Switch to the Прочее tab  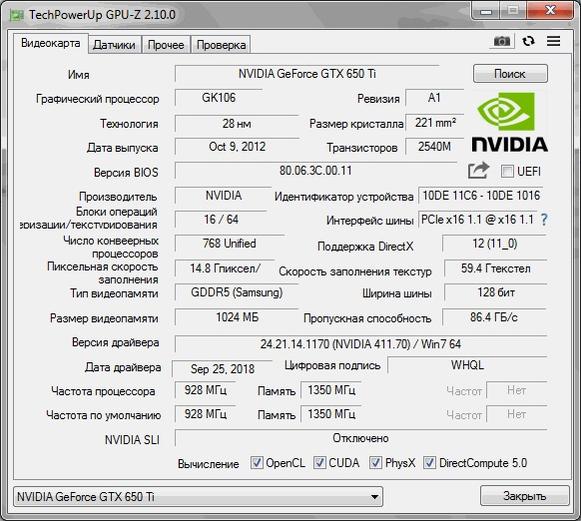pyautogui.click(x=166, y=45)
